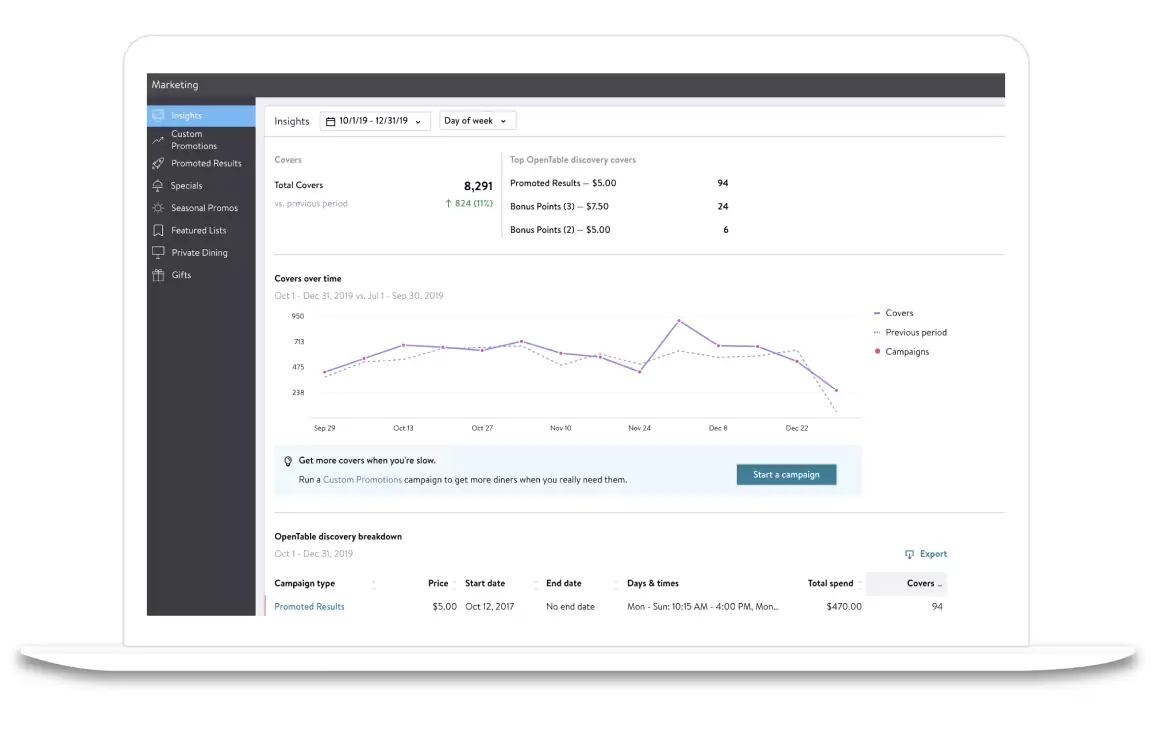This screenshot has width=1154, height=732.
Task: Open Insights from the sidebar icon
Action: point(157,116)
